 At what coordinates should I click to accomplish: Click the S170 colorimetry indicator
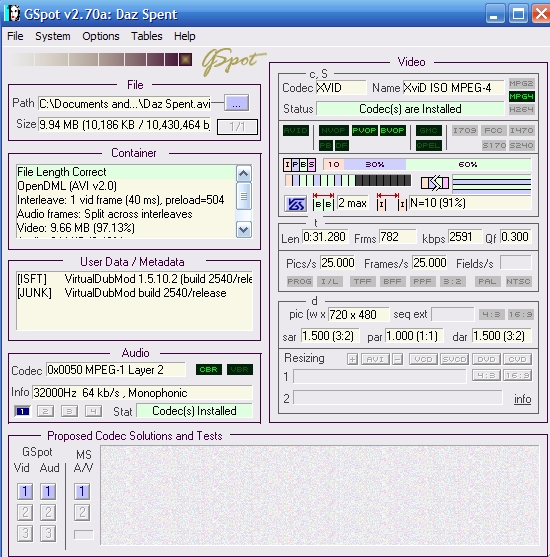tap(494, 145)
